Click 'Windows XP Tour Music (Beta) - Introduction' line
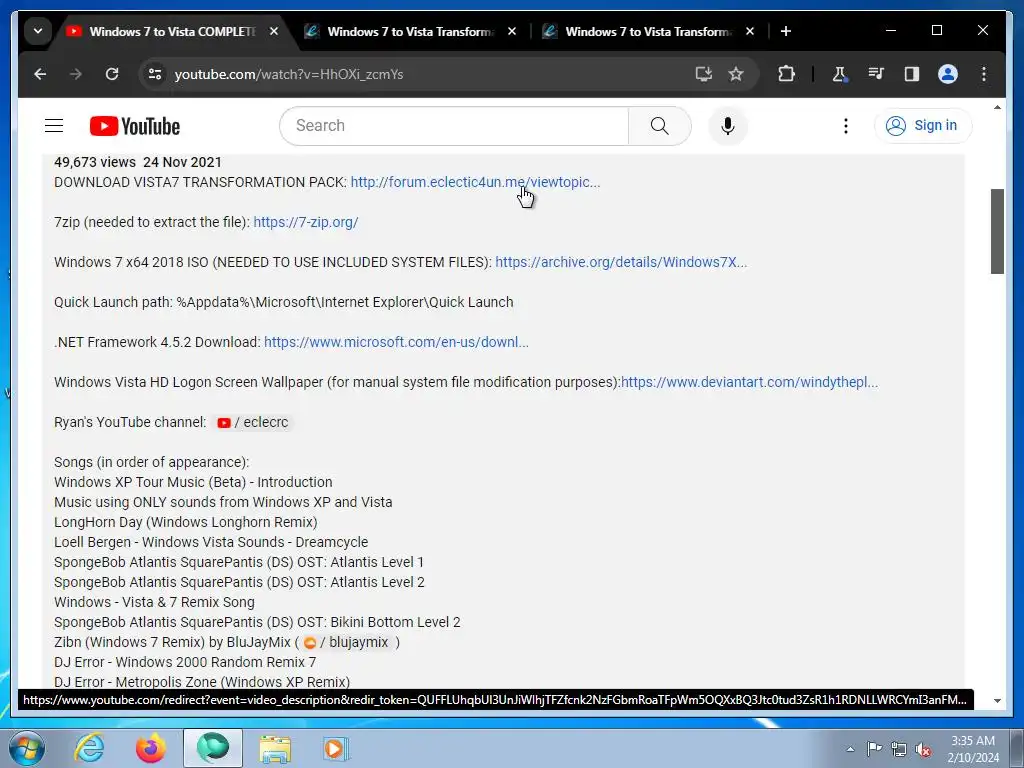Viewport: 1024px width, 768px height. click(x=193, y=482)
